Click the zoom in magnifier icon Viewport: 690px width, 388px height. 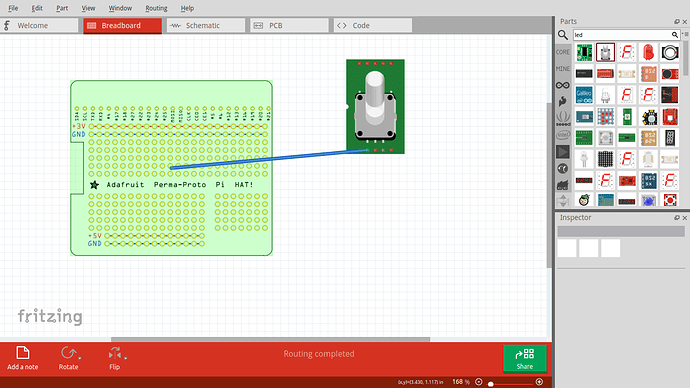(539, 382)
